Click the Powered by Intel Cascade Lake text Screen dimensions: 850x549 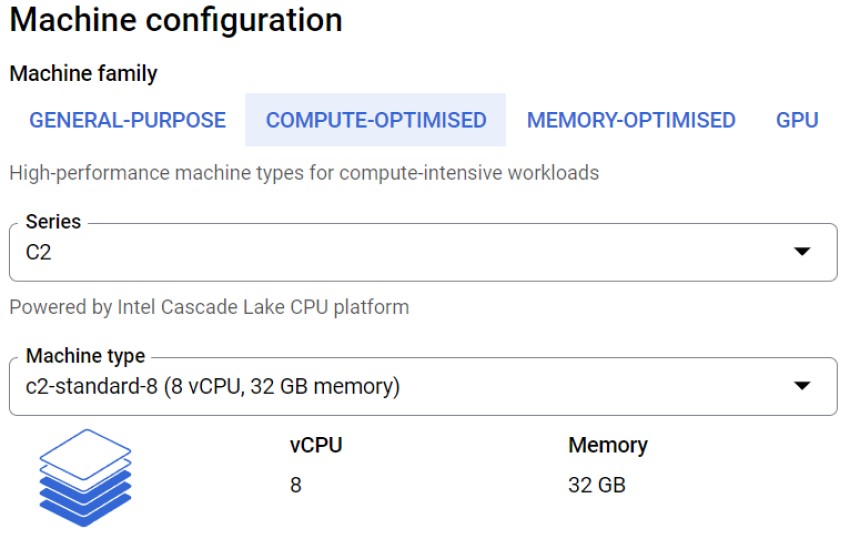(209, 307)
